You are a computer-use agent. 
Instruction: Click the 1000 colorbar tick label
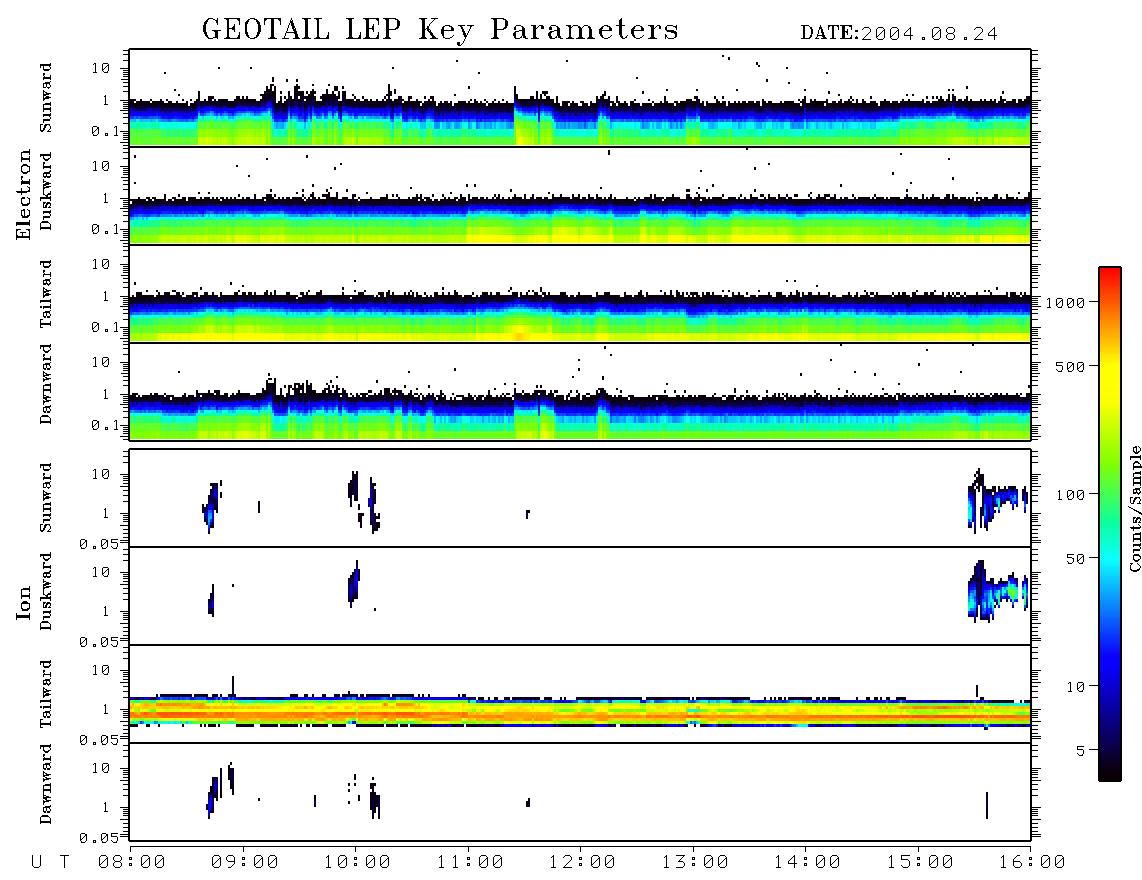point(1065,302)
